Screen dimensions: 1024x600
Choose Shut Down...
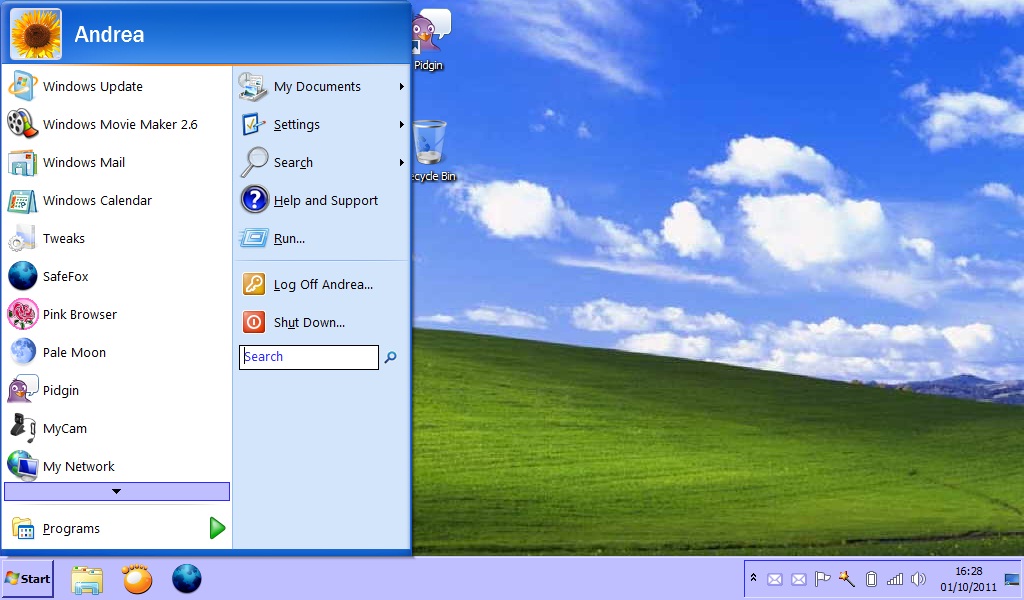point(322,323)
